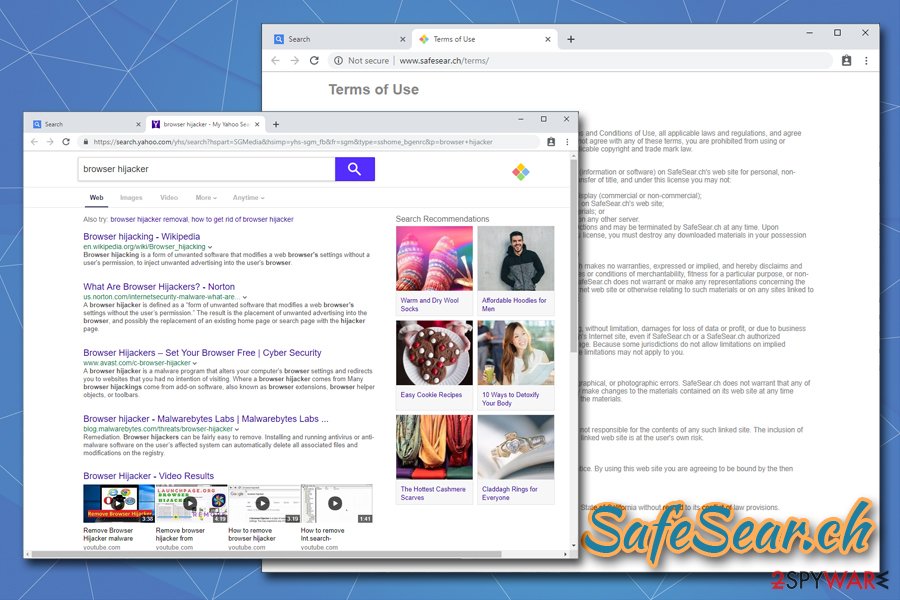Screen dimensions: 900x600
Task: Click the Claddagh ring thumbnail
Action: (x=516, y=447)
